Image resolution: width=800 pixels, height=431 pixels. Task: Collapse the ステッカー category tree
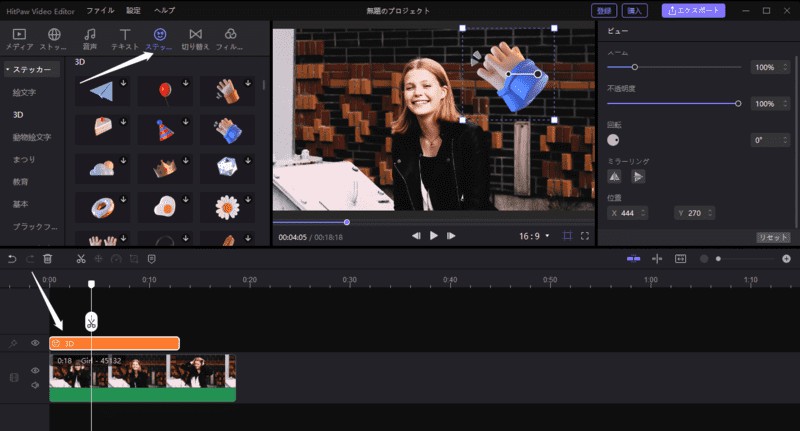(8, 70)
